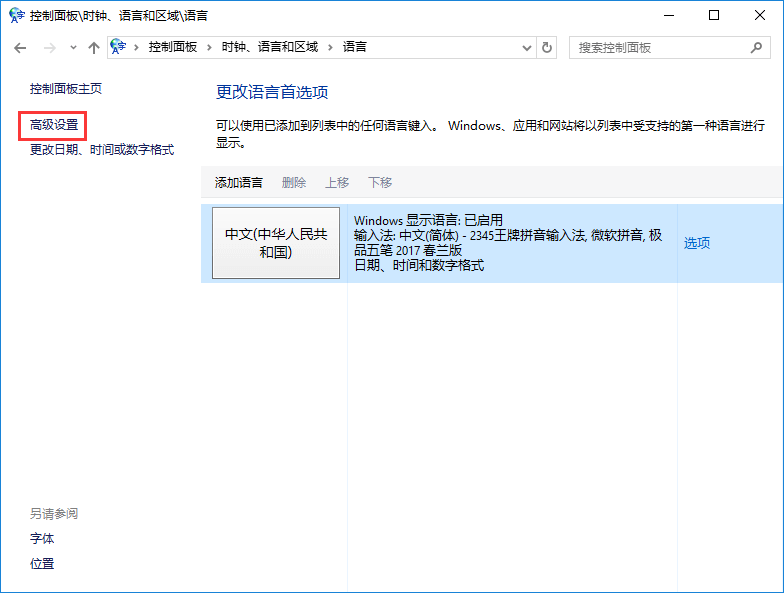Click 下移 to move the language down
The height and width of the screenshot is (593, 784).
point(380,182)
